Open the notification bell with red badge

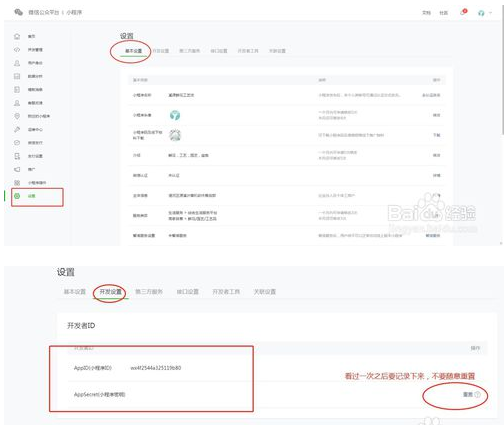463,12
